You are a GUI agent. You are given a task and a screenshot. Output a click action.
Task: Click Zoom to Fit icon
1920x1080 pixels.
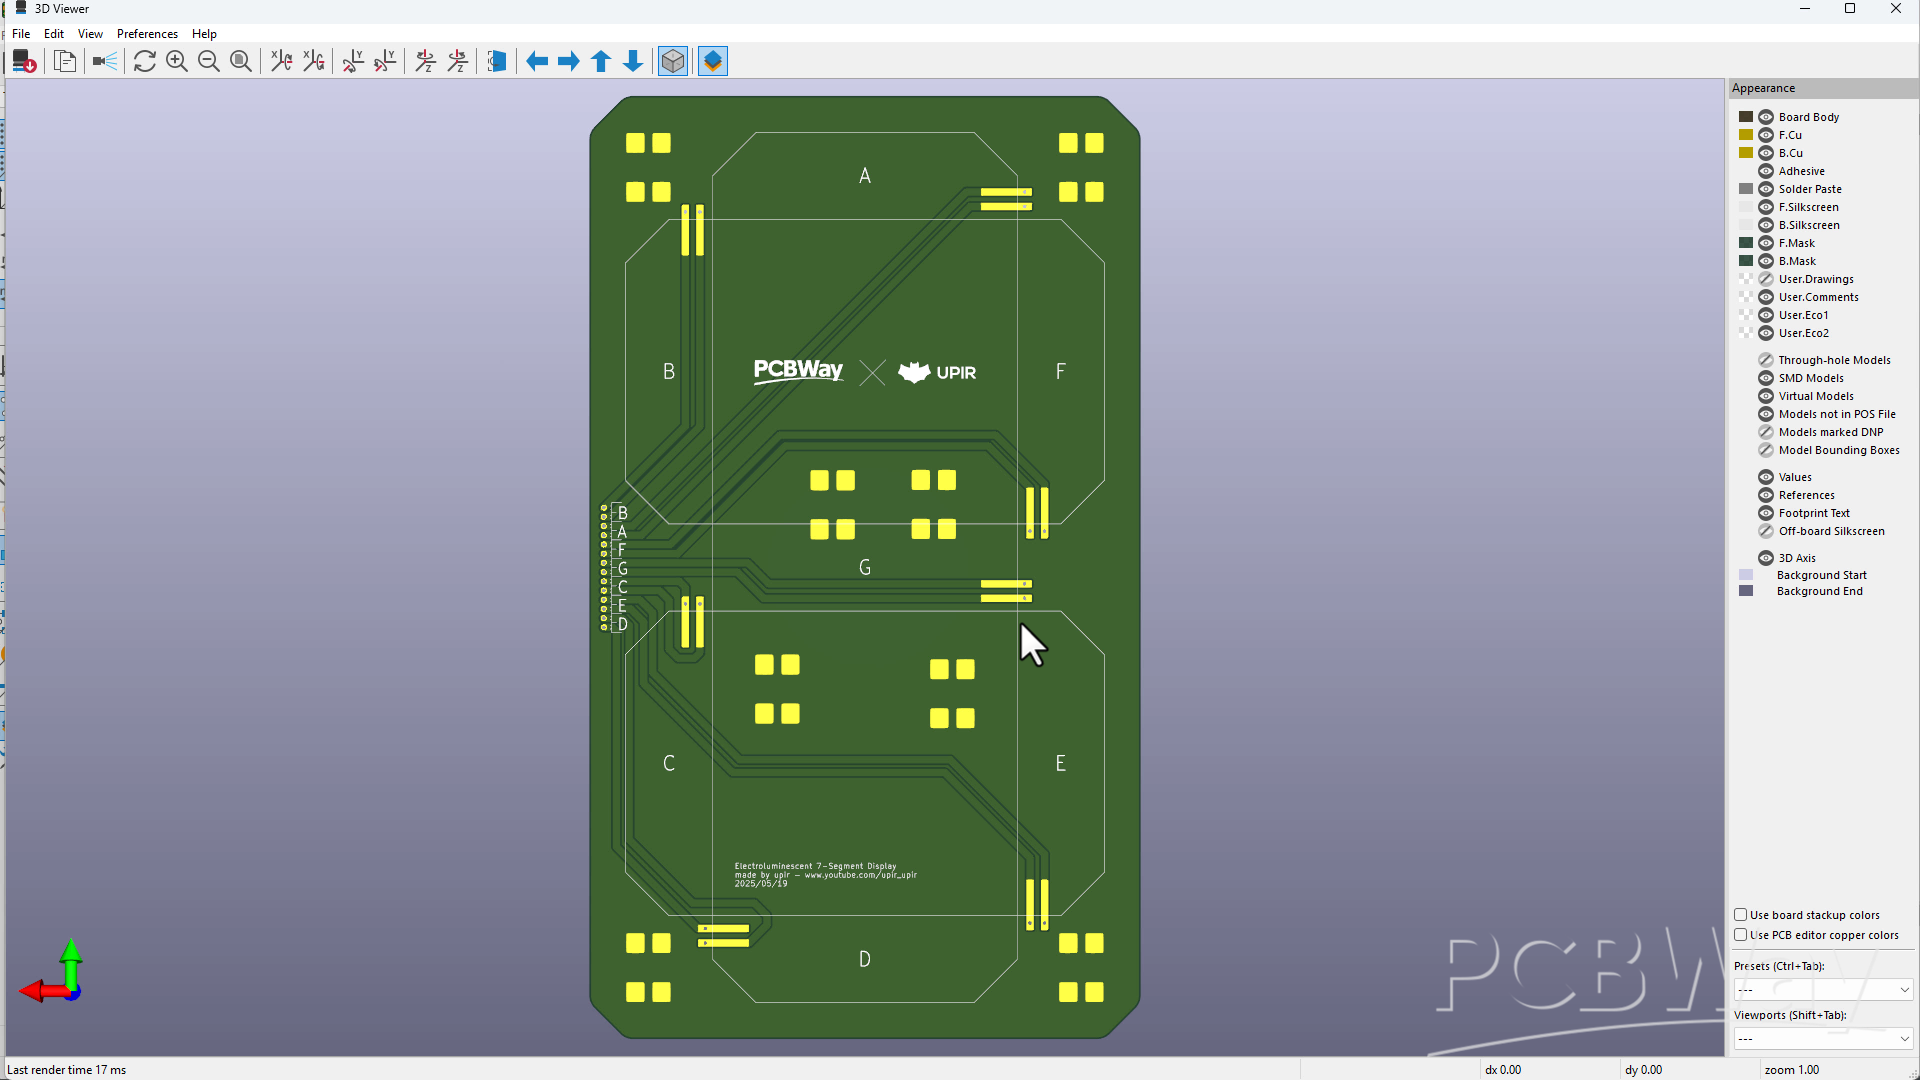[241, 62]
